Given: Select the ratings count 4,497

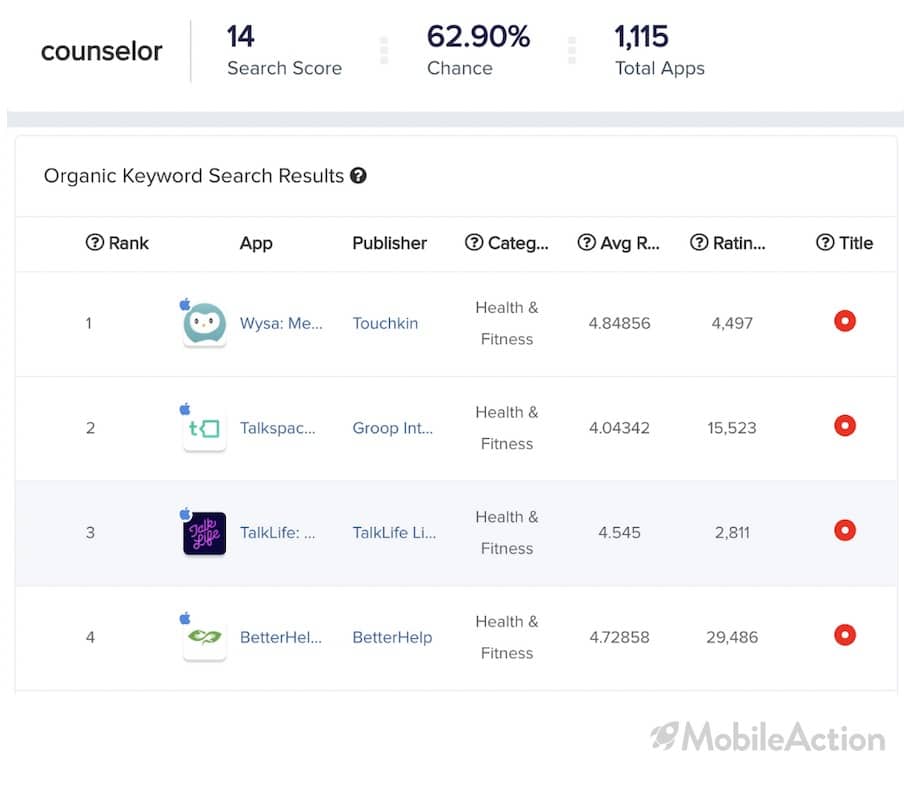Looking at the screenshot, I should [732, 323].
